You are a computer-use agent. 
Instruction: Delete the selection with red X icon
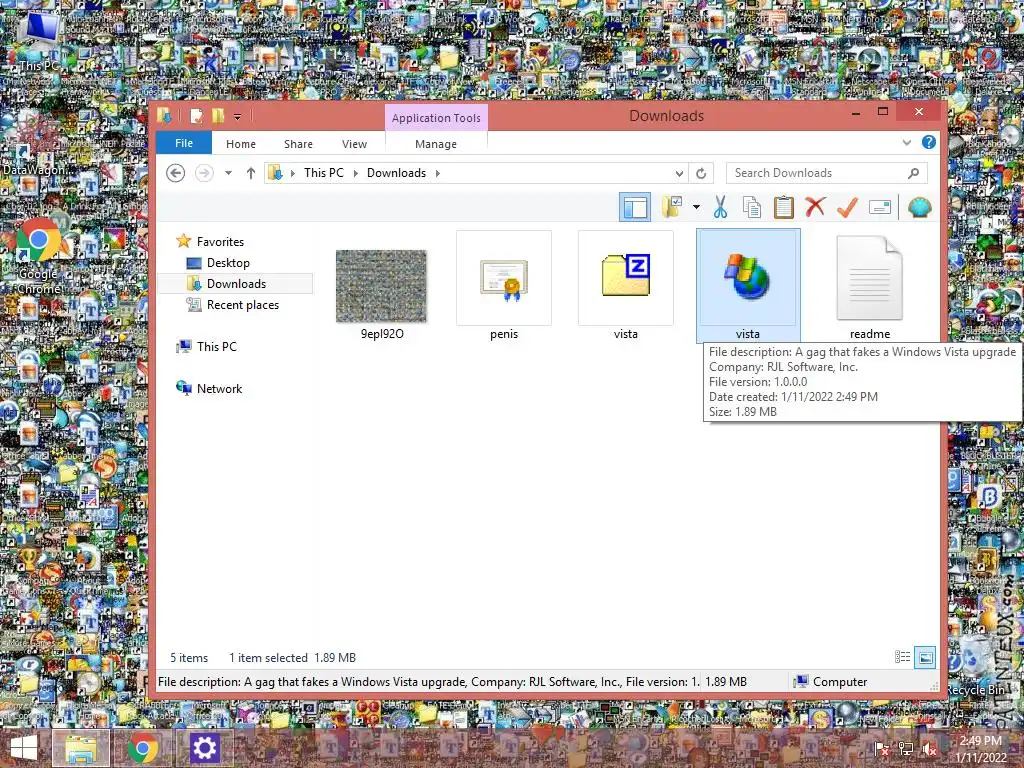click(815, 208)
